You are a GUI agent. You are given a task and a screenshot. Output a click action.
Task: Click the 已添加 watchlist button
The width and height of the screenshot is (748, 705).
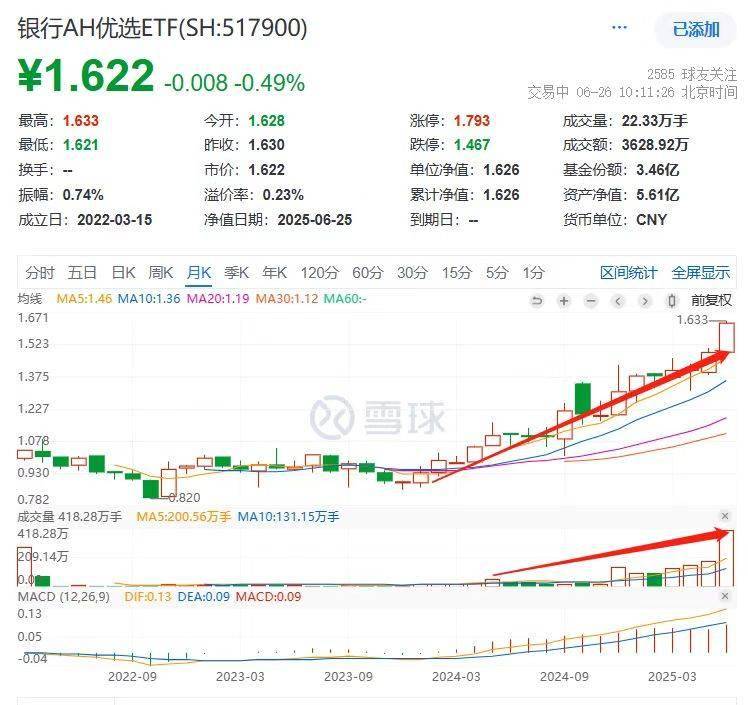point(696,30)
